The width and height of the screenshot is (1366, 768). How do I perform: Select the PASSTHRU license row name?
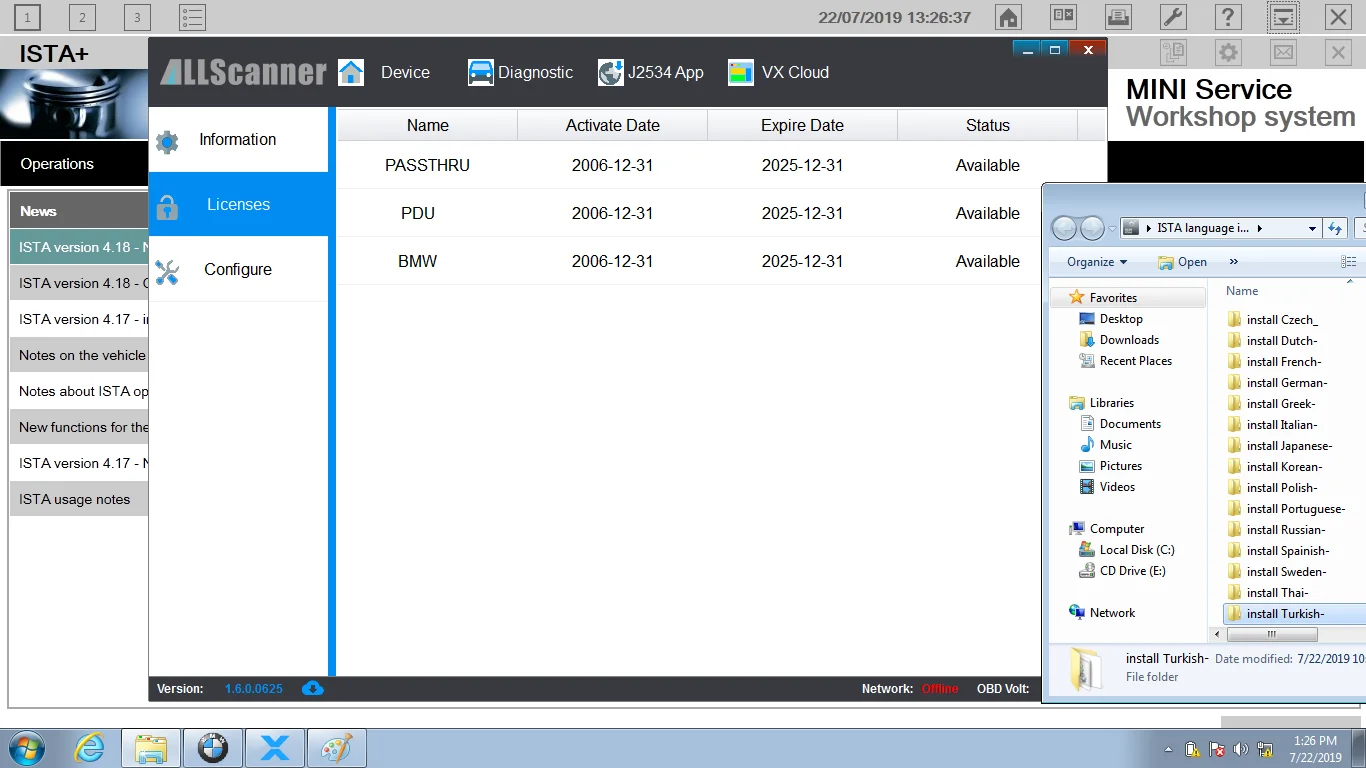(427, 166)
